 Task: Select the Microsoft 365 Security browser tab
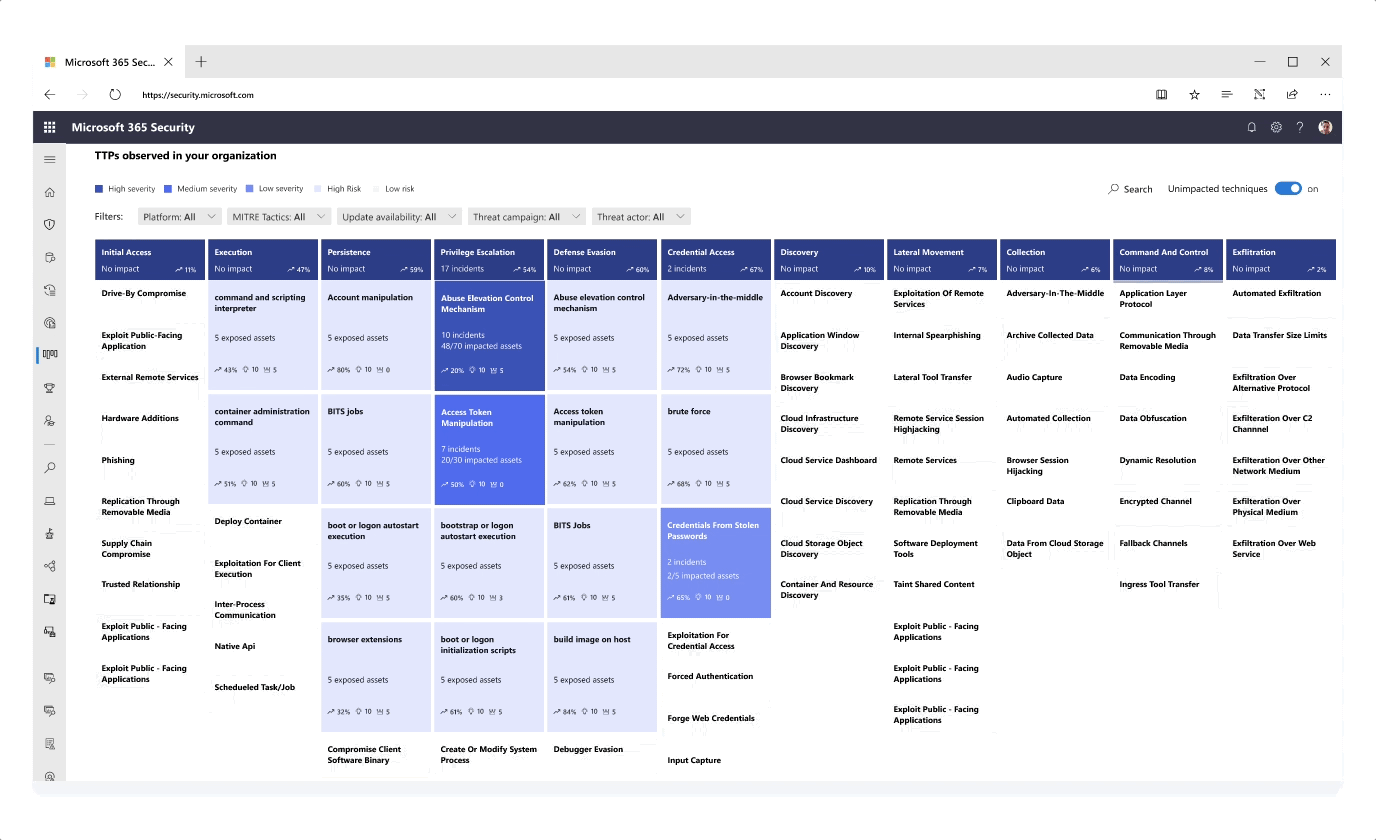click(109, 62)
